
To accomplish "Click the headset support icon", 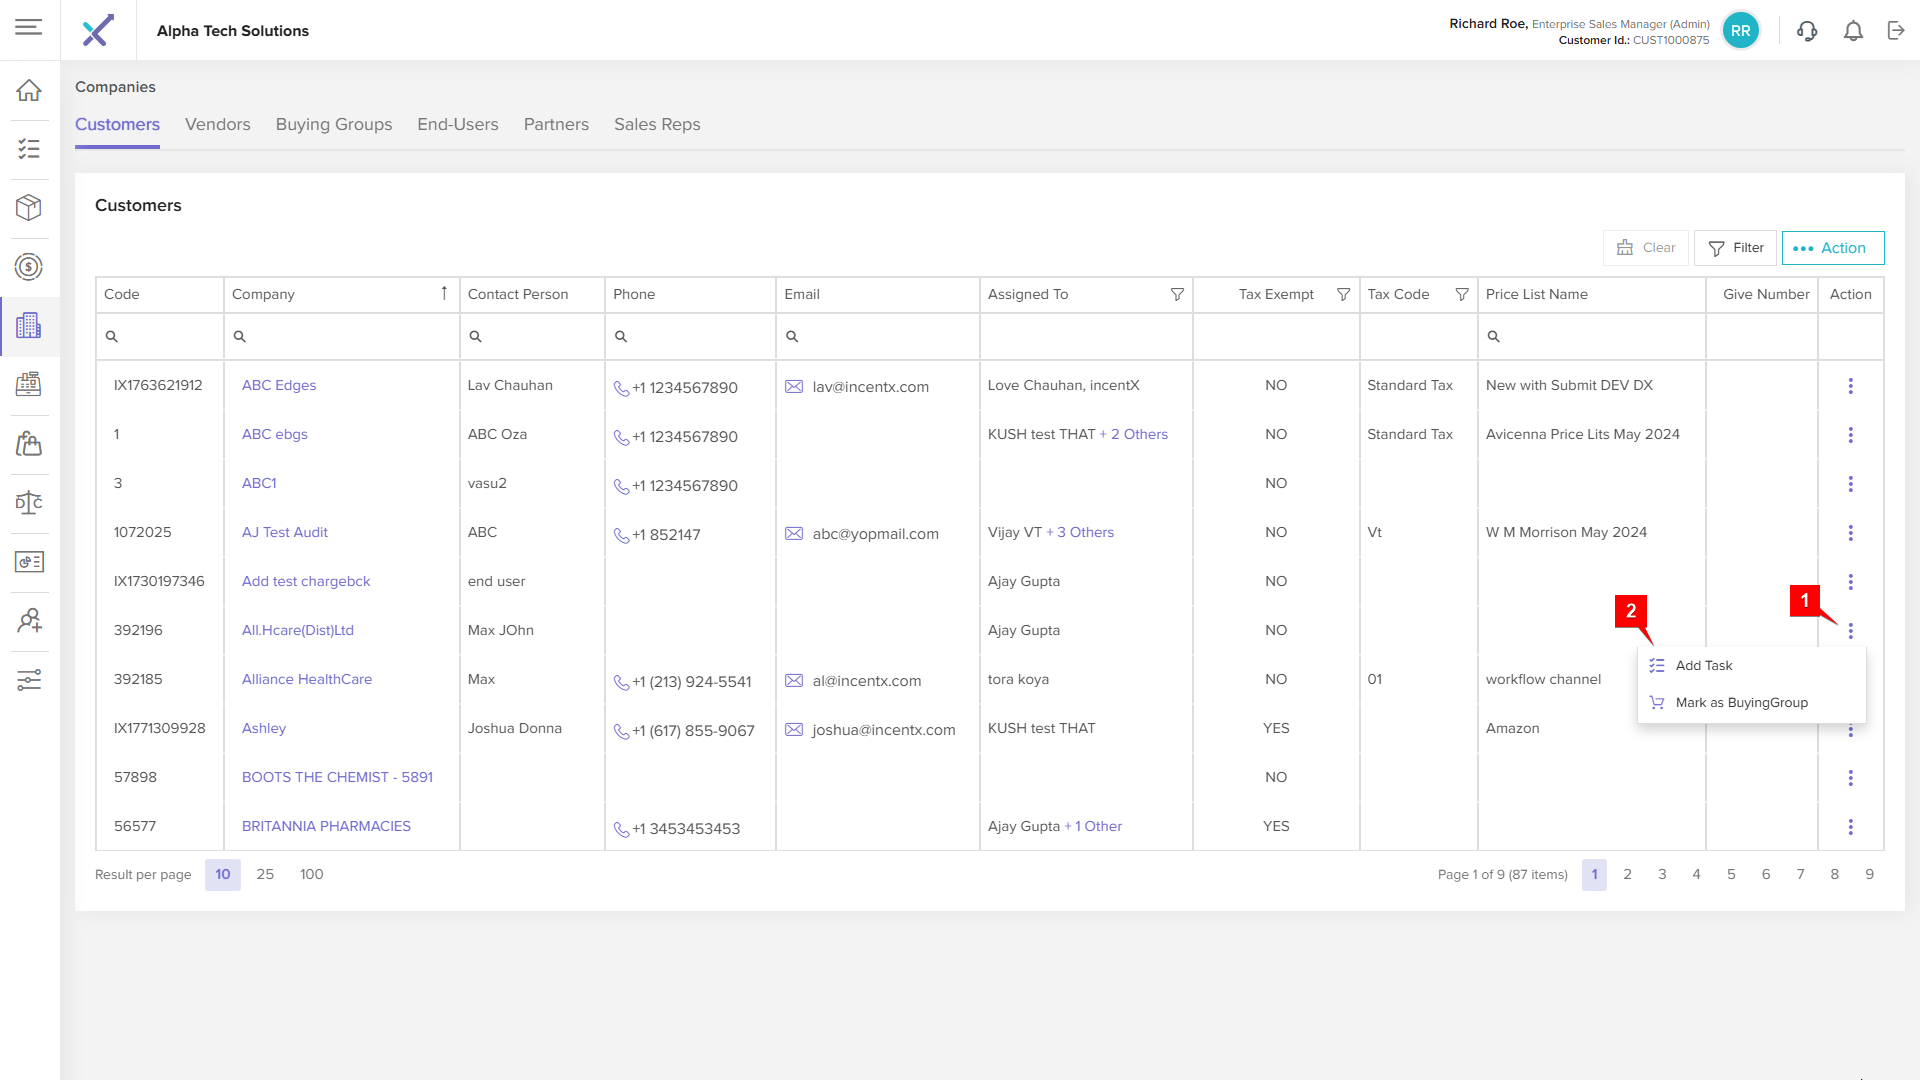I will click(1806, 31).
